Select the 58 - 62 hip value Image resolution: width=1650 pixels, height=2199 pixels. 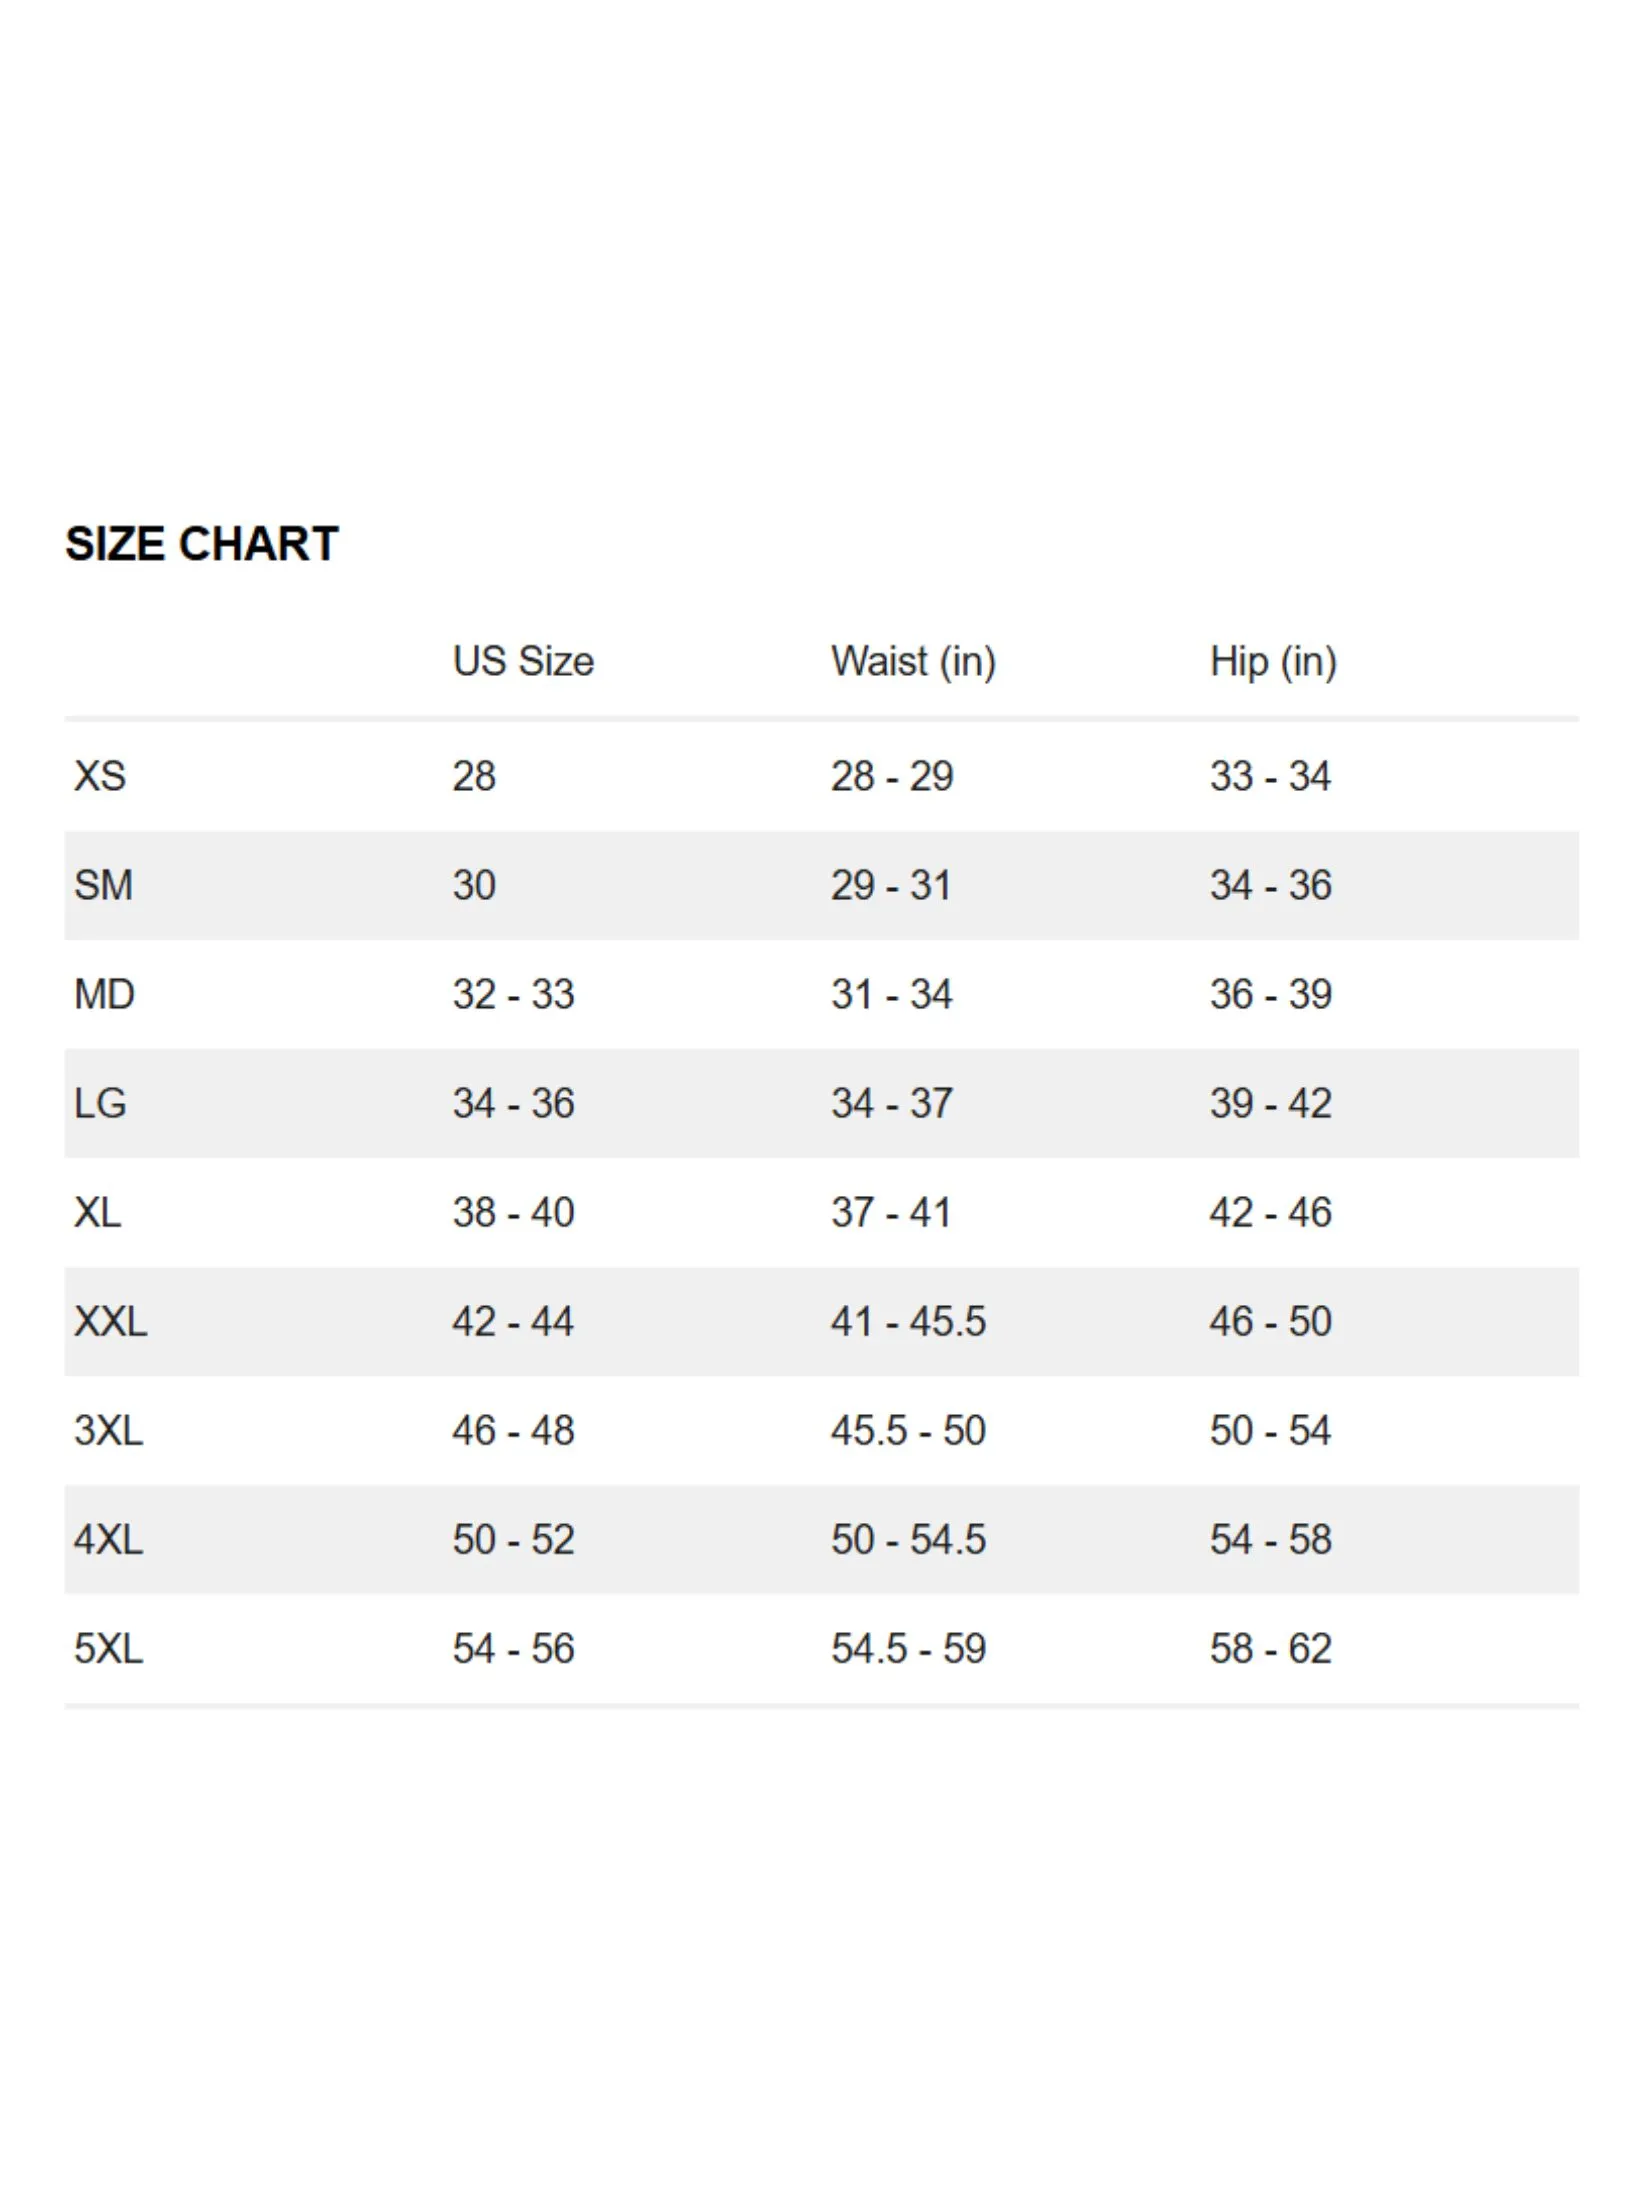[x=1270, y=1648]
